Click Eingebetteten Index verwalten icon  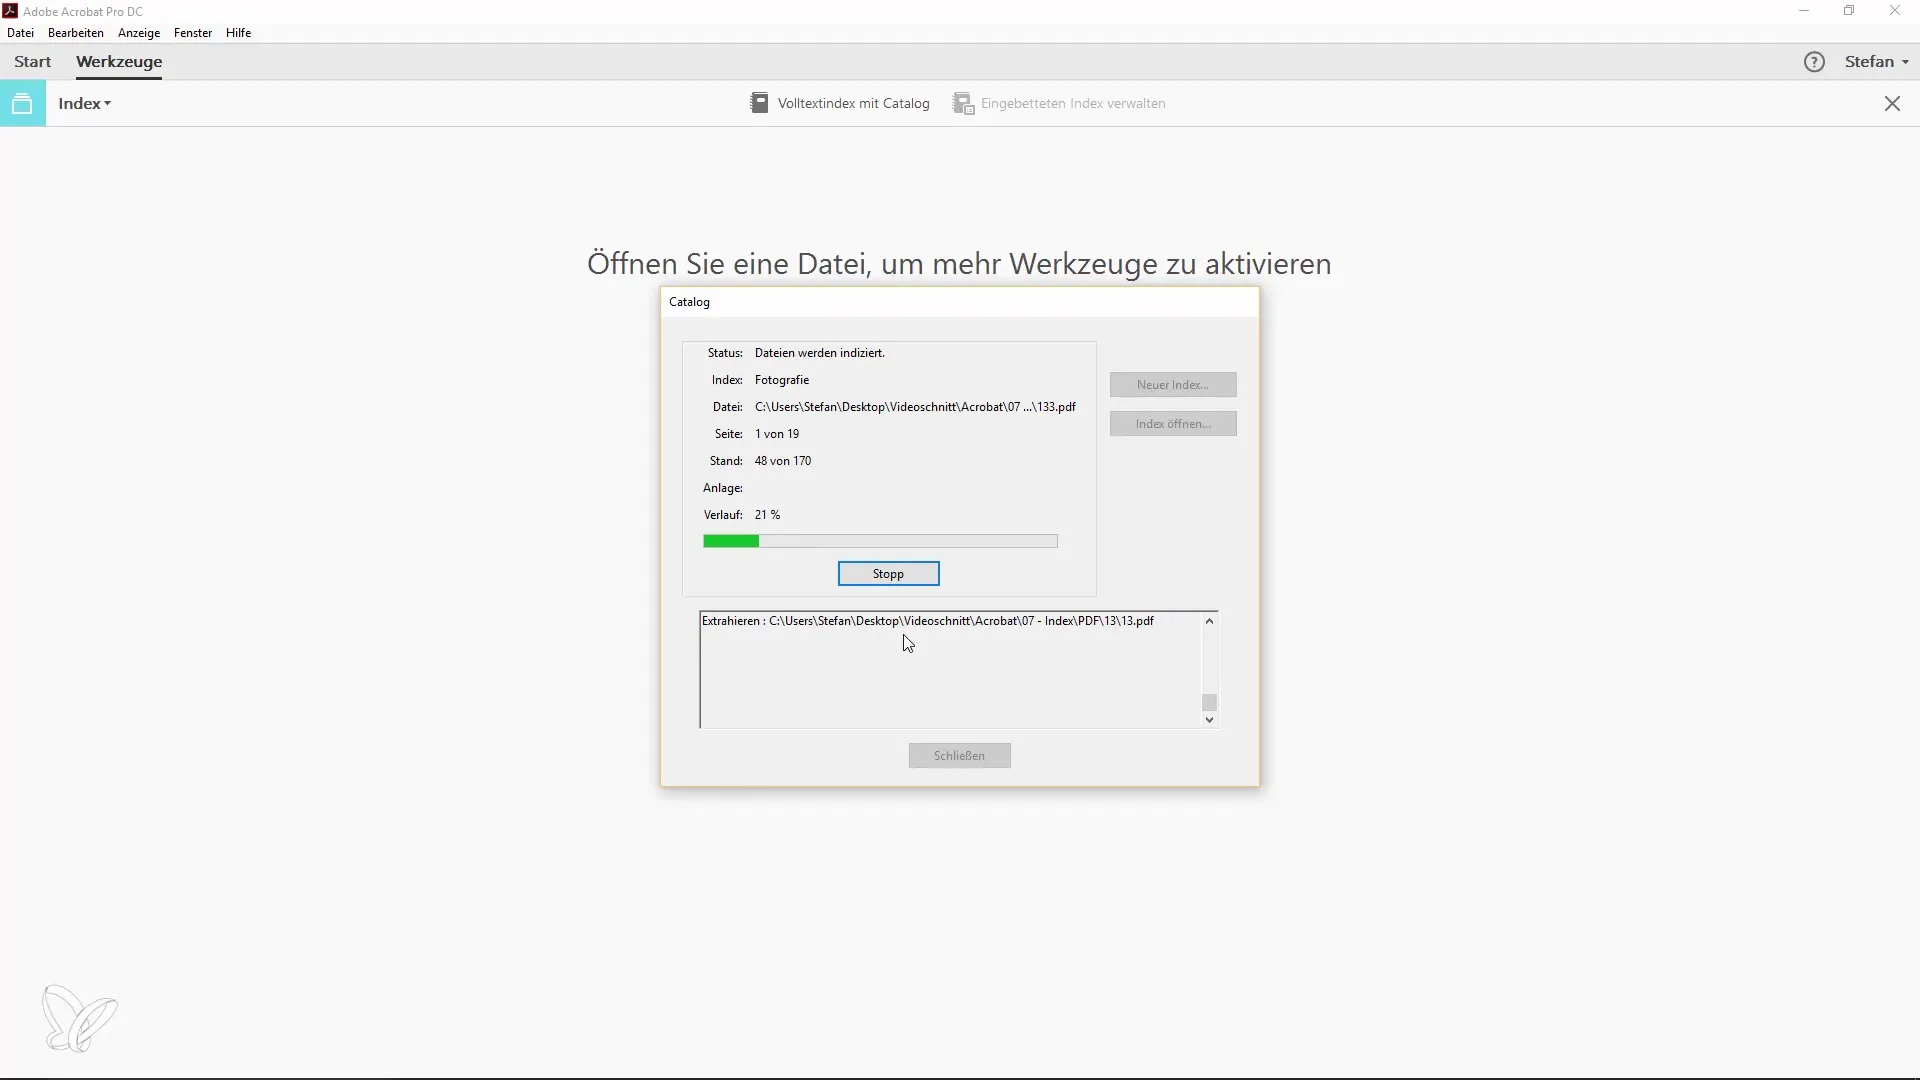(964, 103)
